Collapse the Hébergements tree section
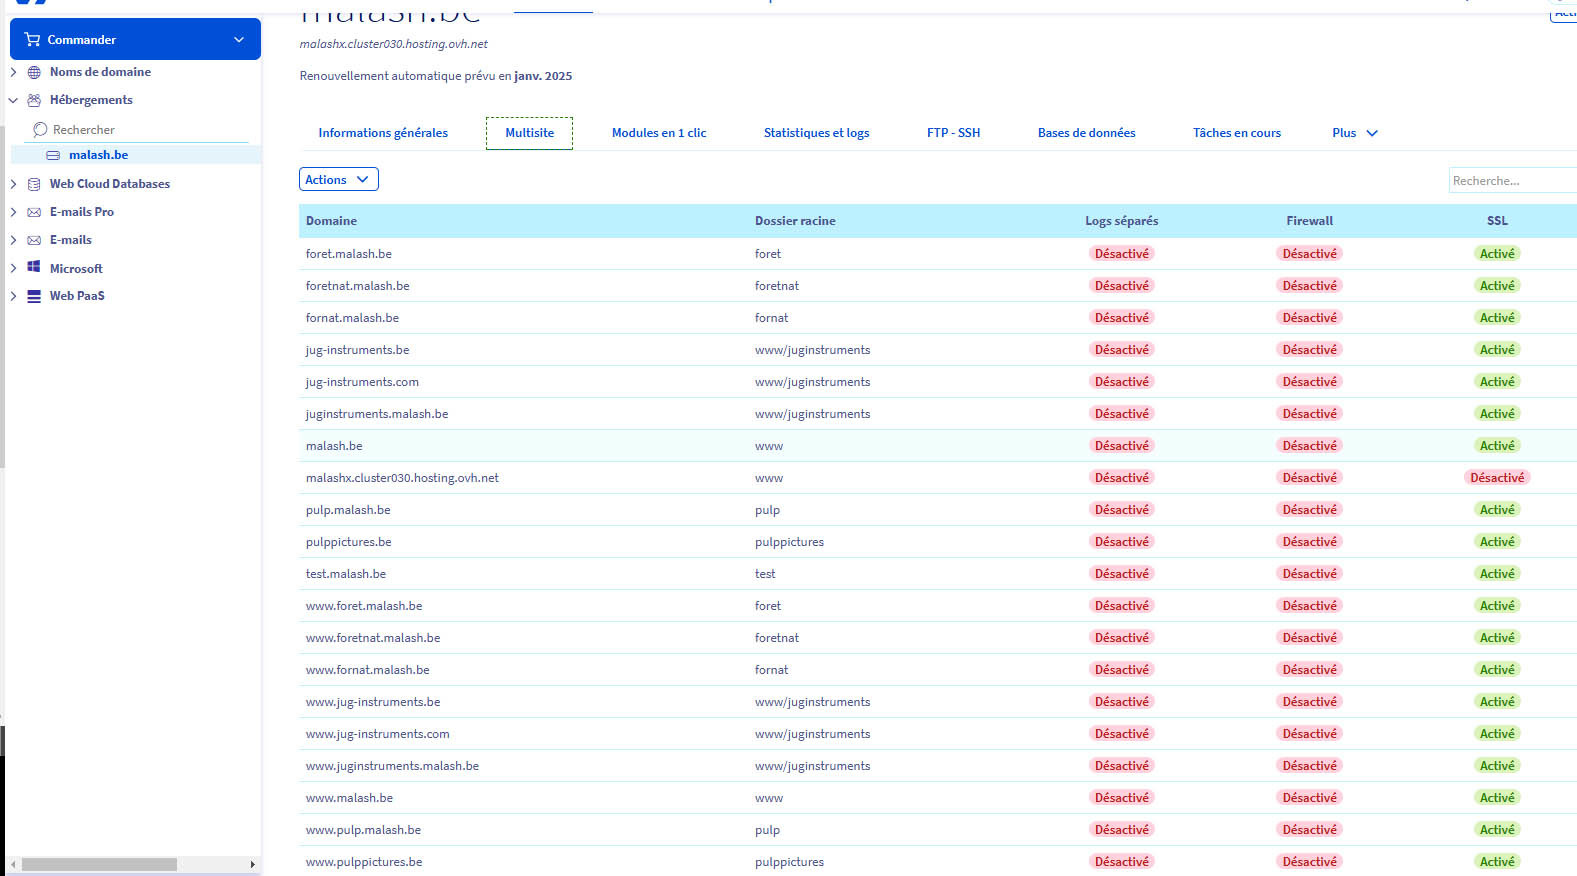This screenshot has height=876, width=1577. (x=13, y=100)
